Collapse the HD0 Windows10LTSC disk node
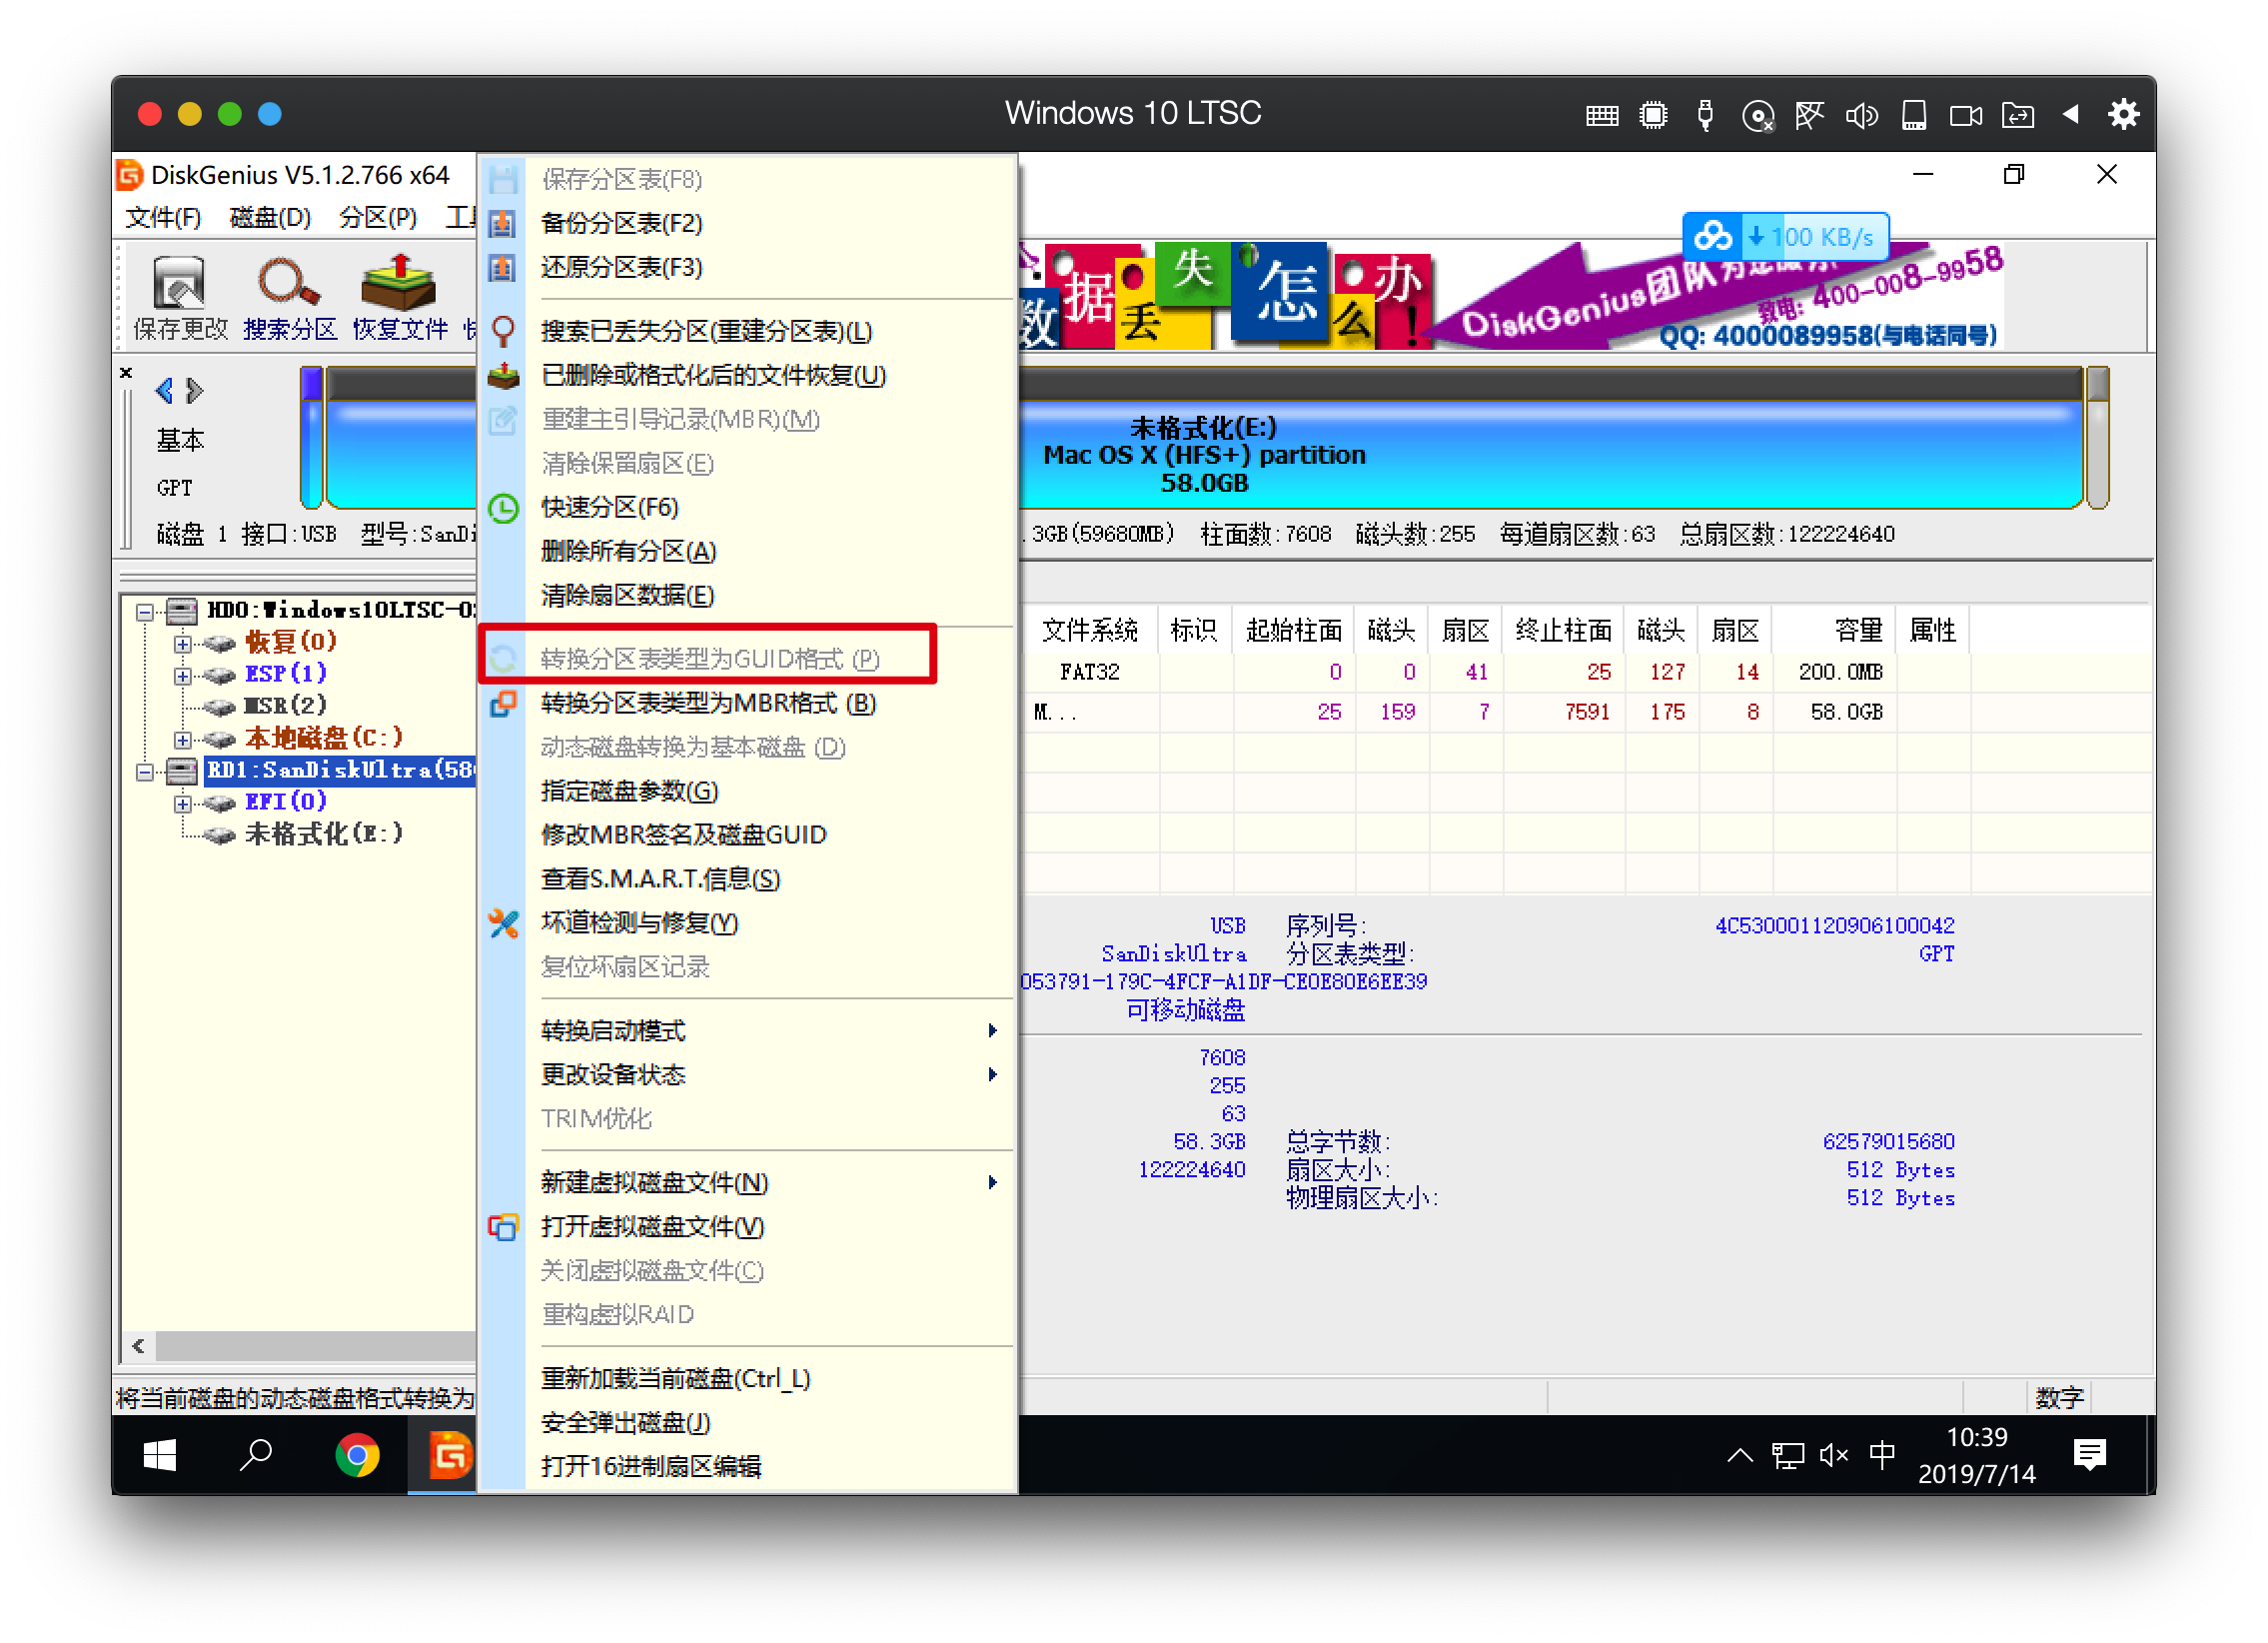Image resolution: width=2268 pixels, height=1643 pixels. (145, 612)
